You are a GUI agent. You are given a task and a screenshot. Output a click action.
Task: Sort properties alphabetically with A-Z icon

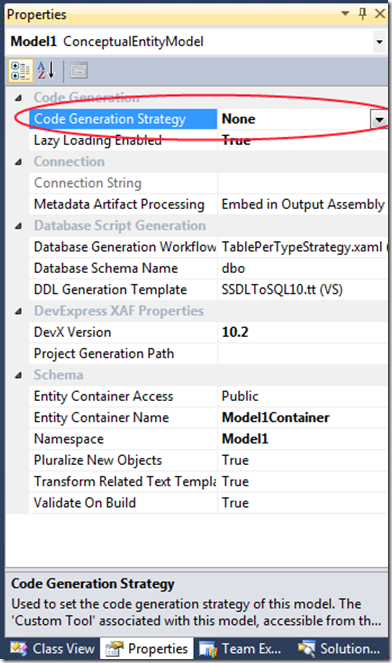pos(46,71)
